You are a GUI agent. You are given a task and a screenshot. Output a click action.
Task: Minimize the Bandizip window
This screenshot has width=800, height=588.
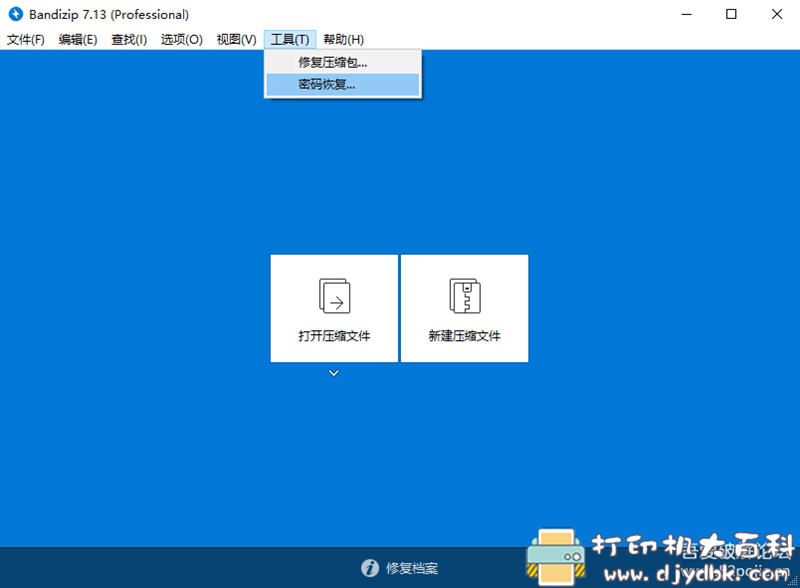pyautogui.click(x=687, y=14)
